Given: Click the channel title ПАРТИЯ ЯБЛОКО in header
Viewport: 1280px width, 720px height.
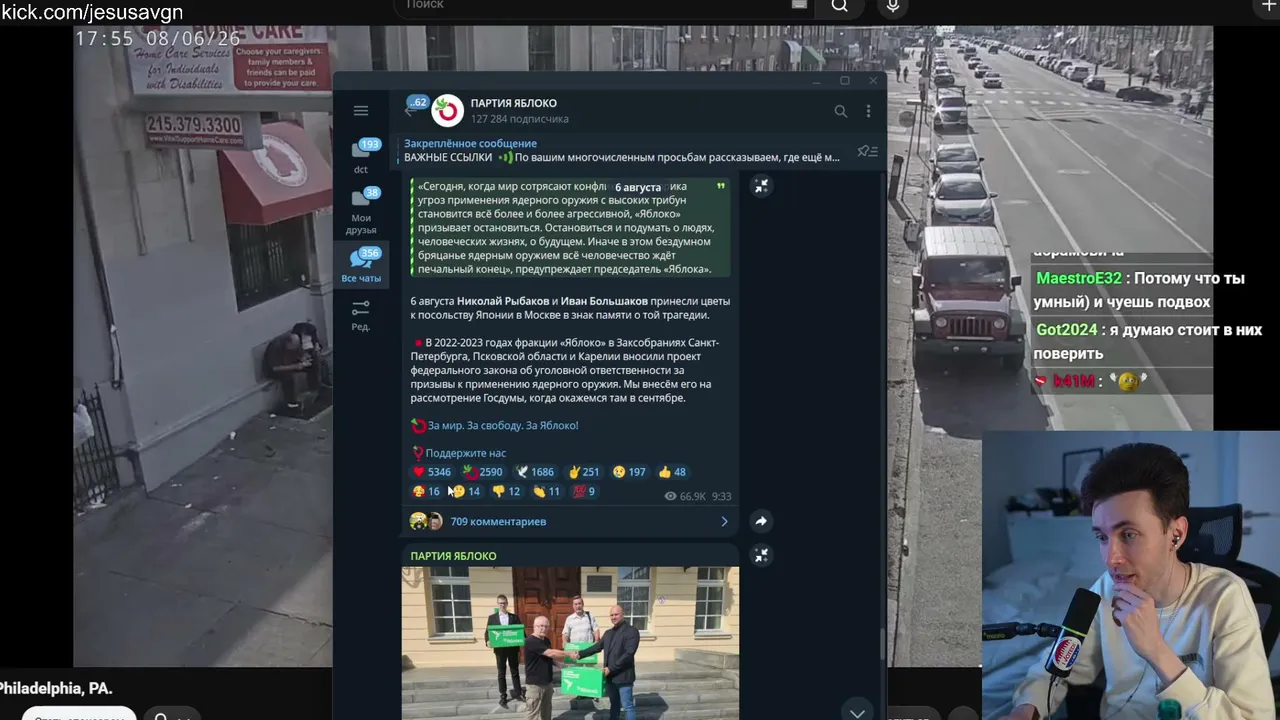Looking at the screenshot, I should coord(514,104).
